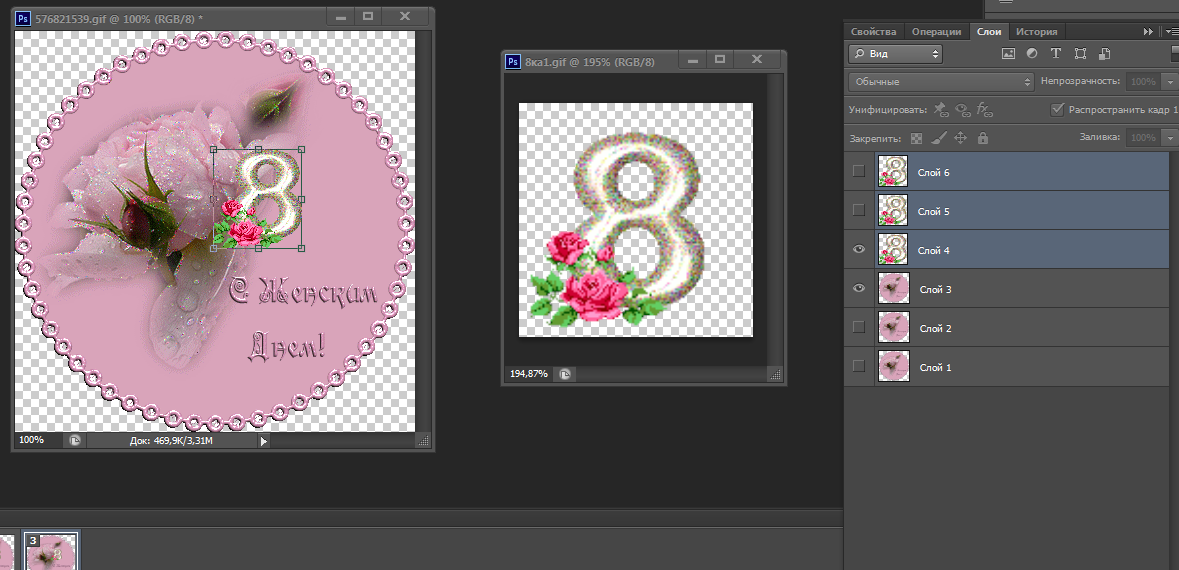The width and height of the screenshot is (1179, 570).
Task: Lock transparent pixels of the layer
Action: click(x=917, y=139)
